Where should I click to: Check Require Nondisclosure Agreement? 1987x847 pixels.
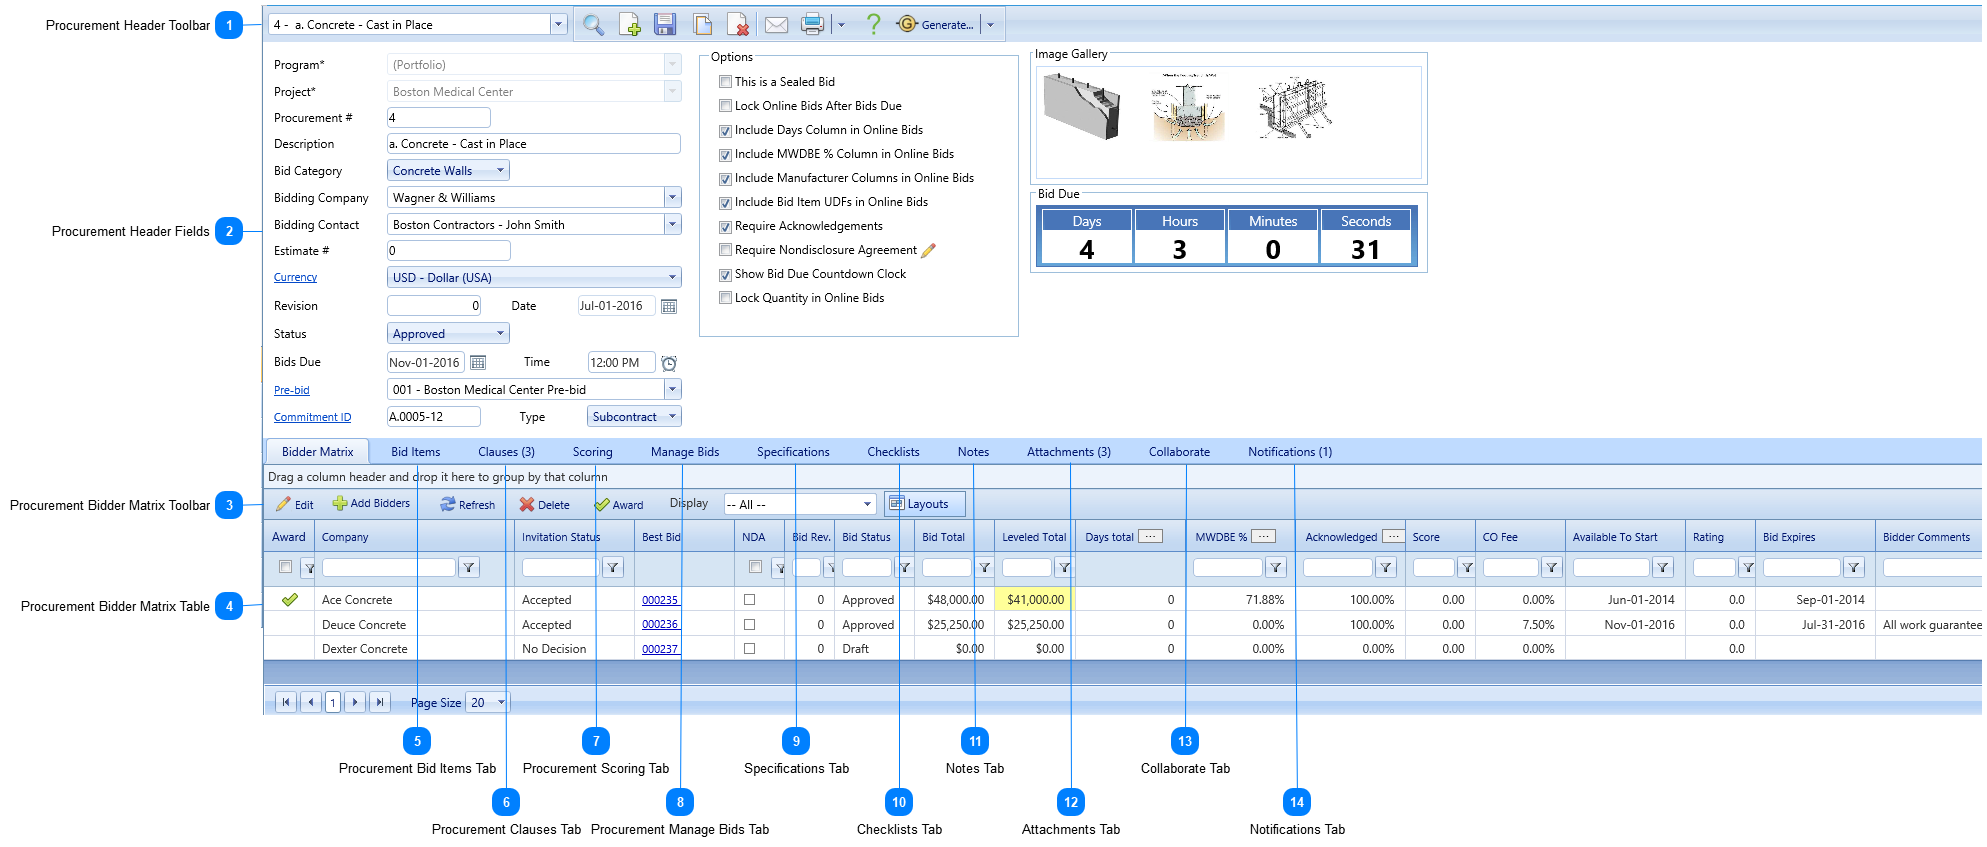pos(726,250)
